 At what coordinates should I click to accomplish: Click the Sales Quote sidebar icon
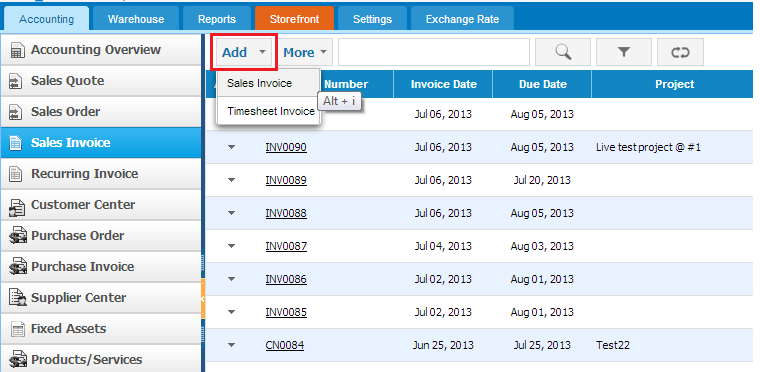click(16, 81)
